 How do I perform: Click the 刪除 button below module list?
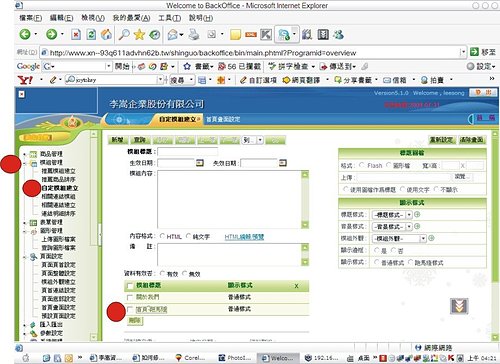pyautogui.click(x=135, y=321)
